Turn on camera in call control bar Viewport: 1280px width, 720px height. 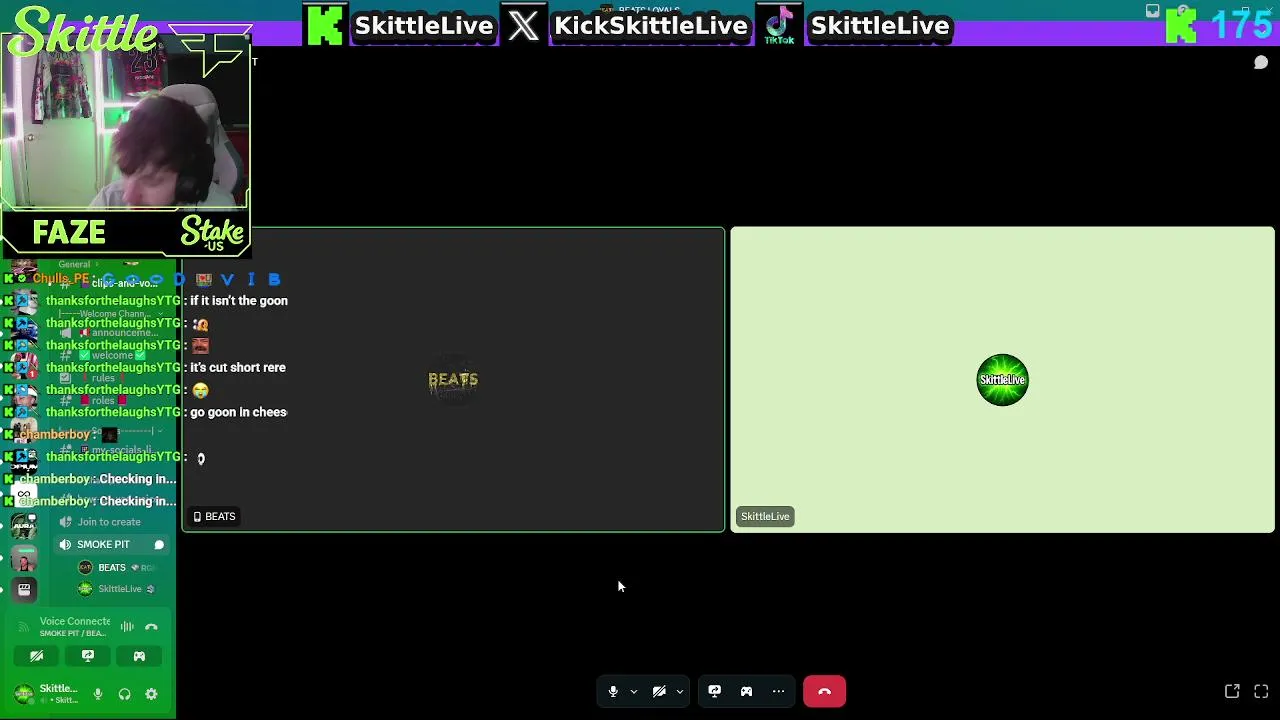coord(659,691)
